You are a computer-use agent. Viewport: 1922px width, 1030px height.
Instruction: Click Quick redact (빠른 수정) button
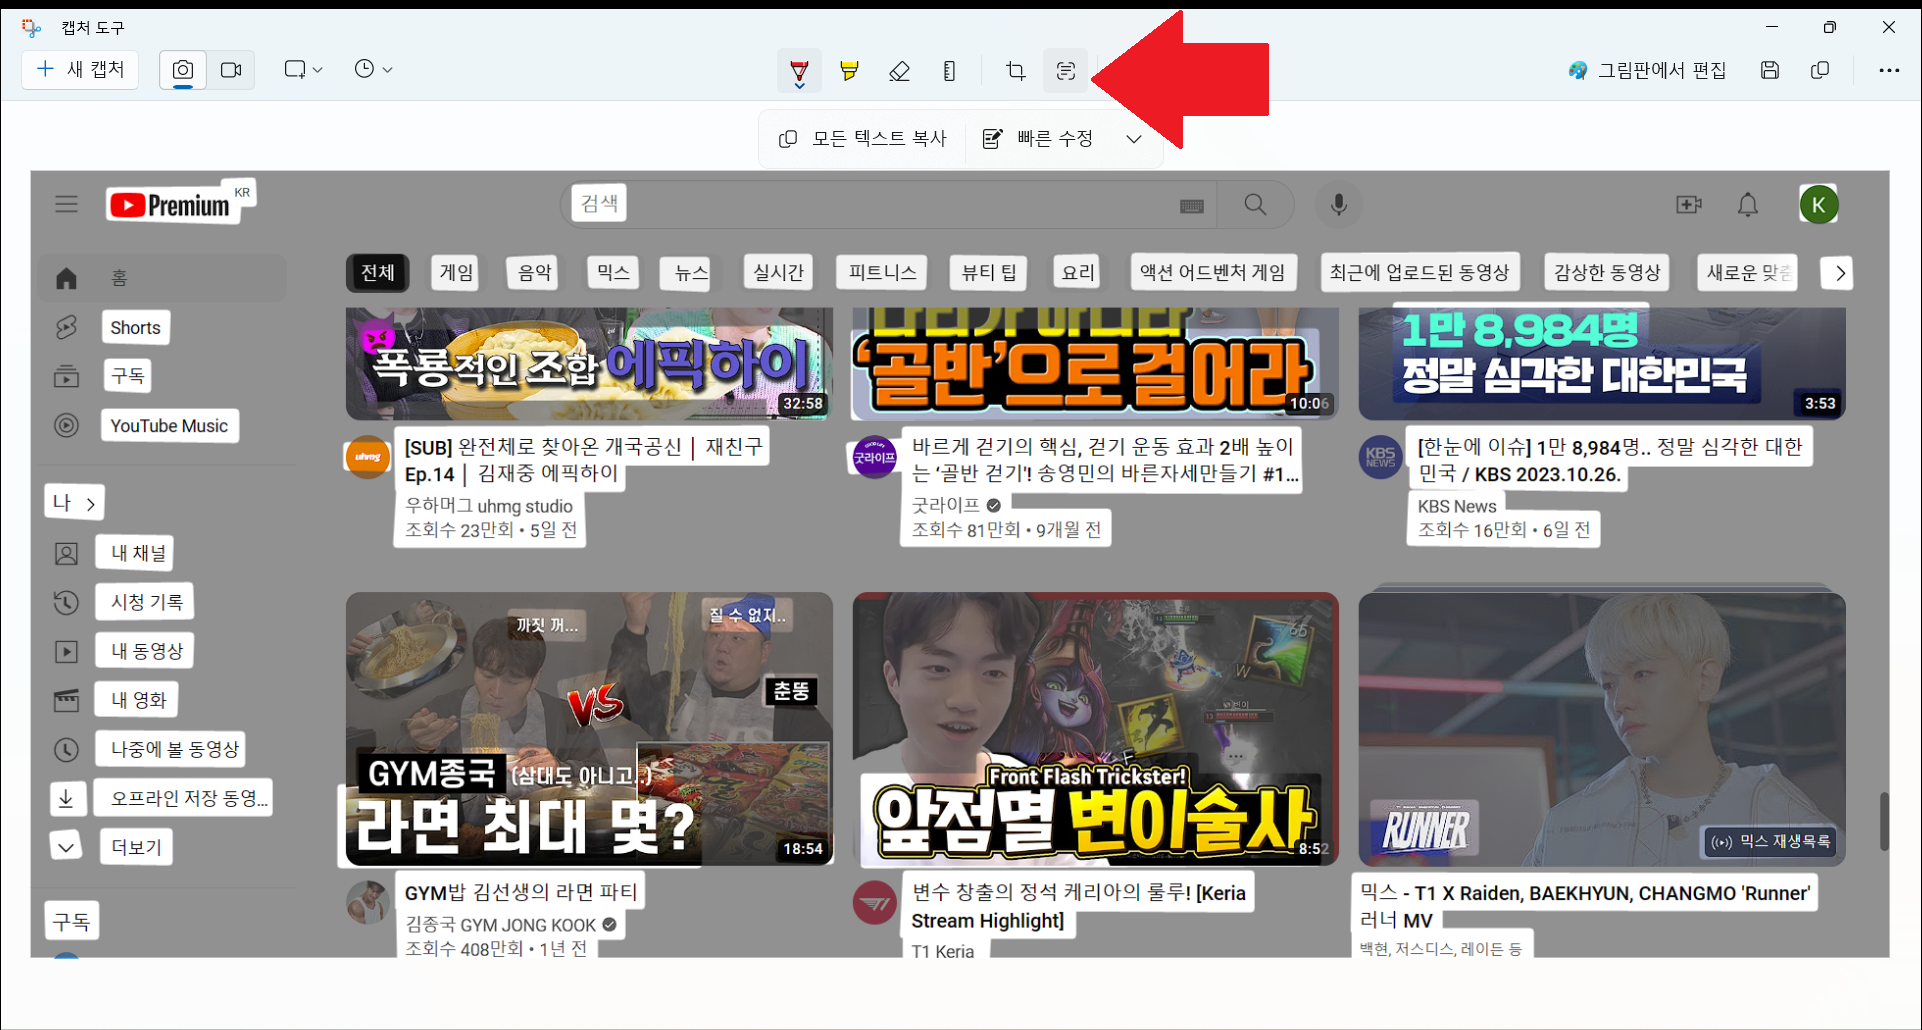[1038, 138]
